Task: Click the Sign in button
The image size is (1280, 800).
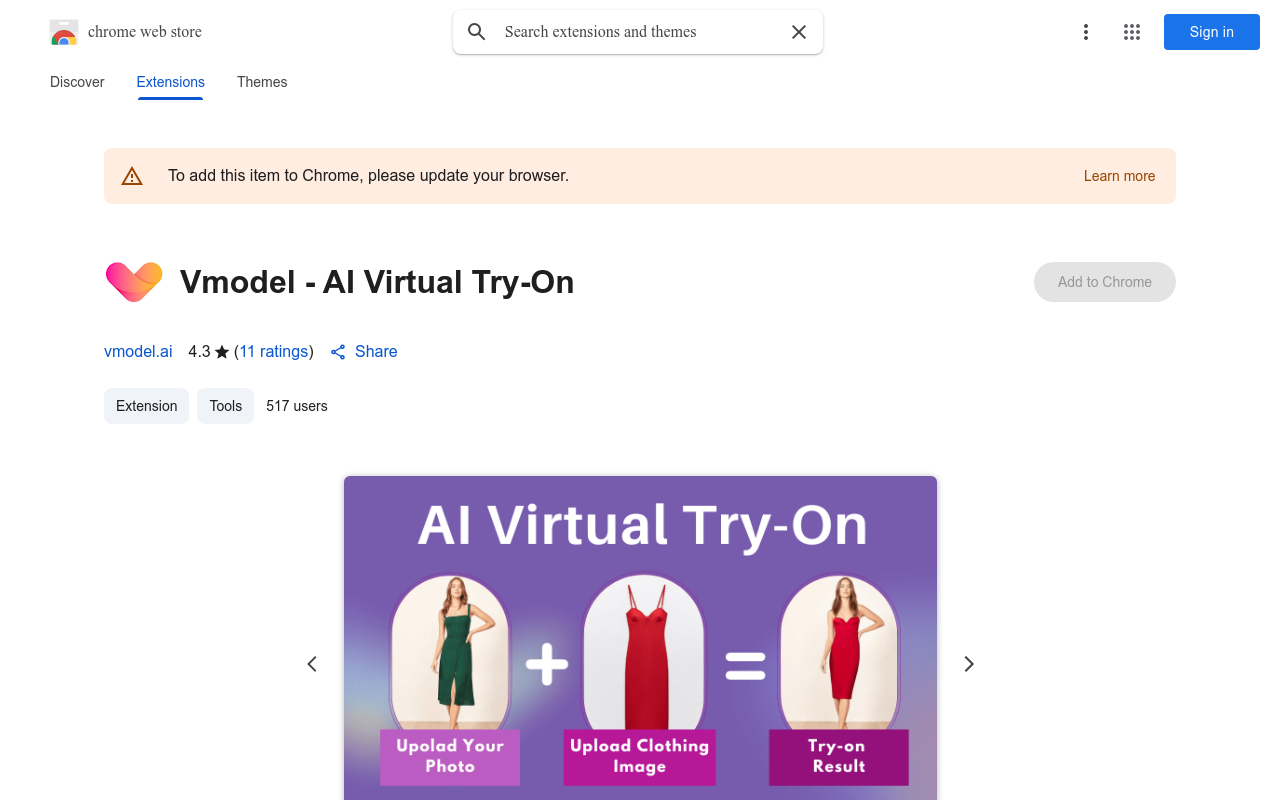Action: pyautogui.click(x=1212, y=32)
